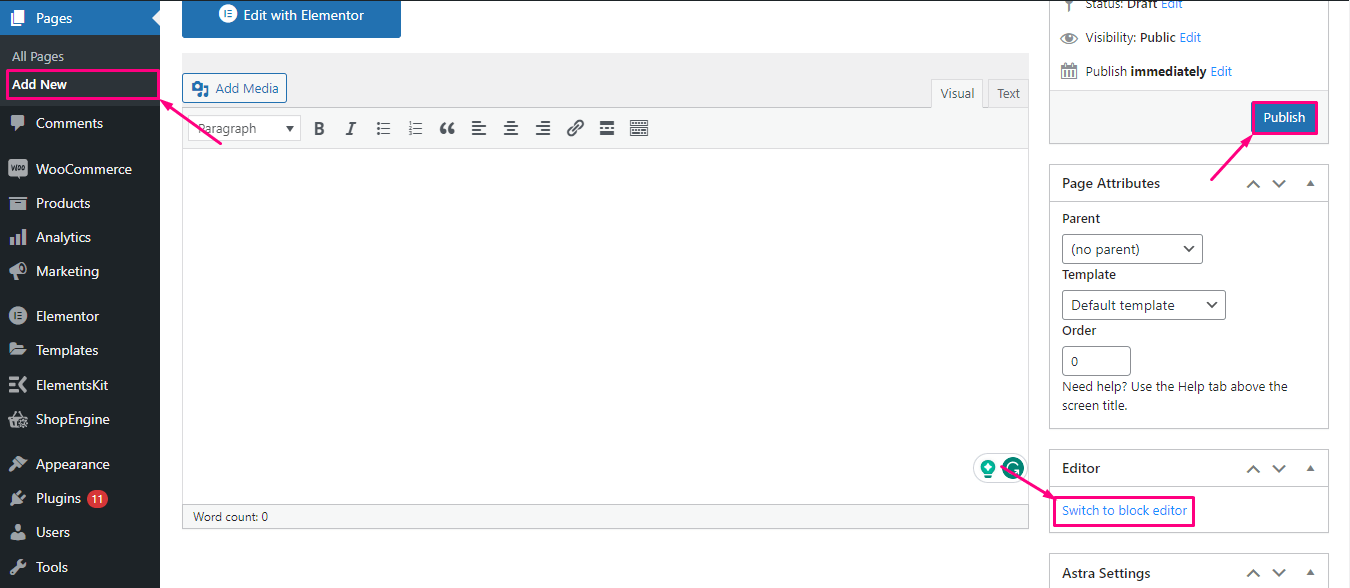
Task: Switch to the Text editing tab
Action: click(1008, 92)
